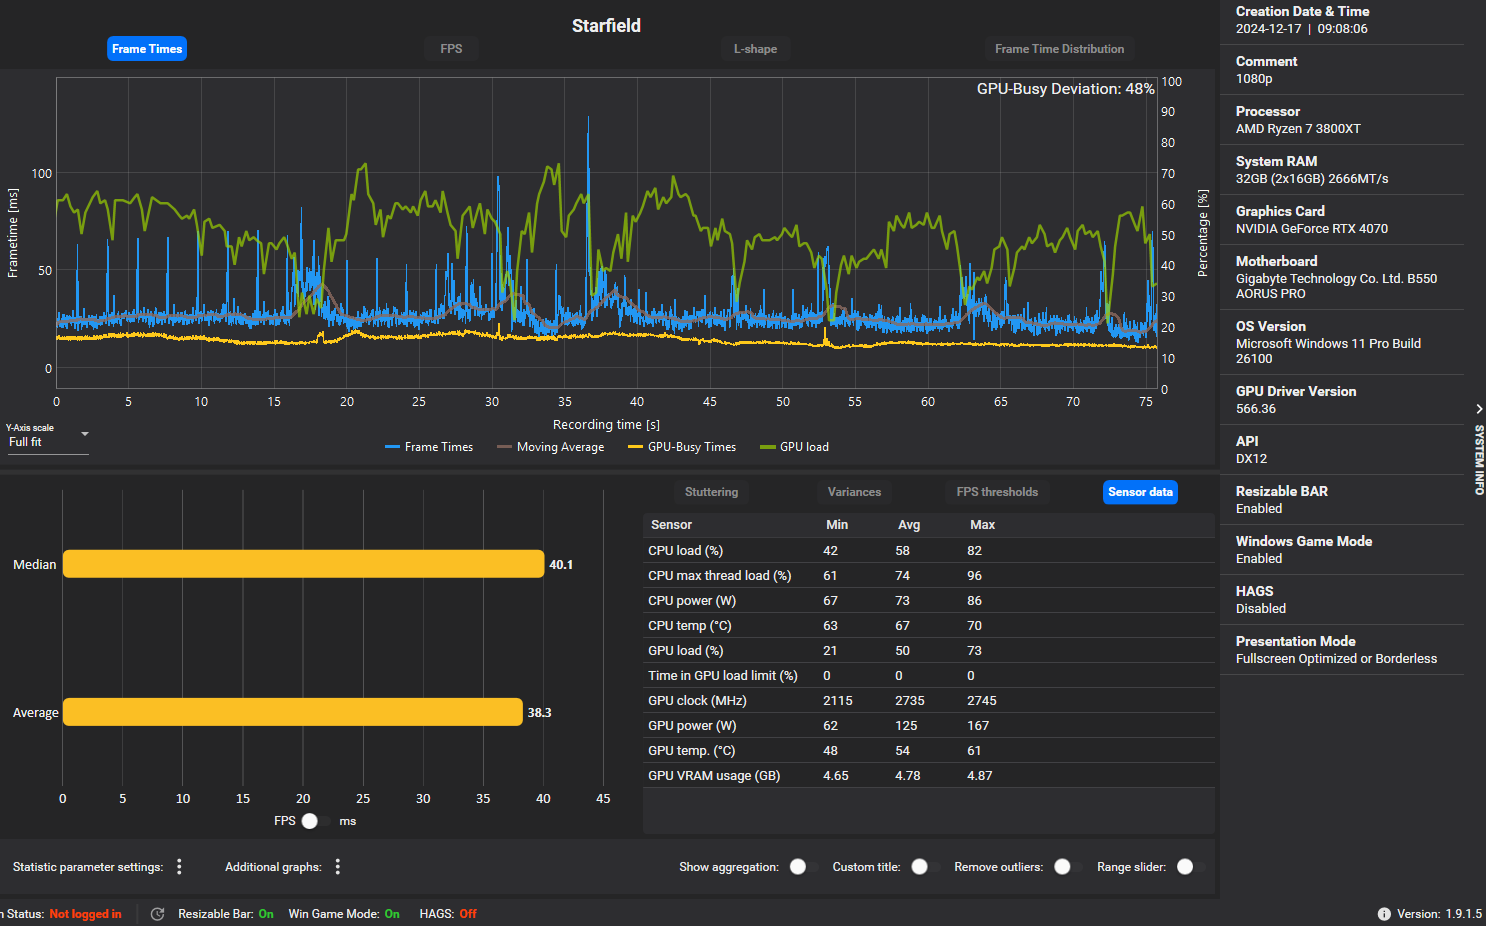Click the "NVIDIA GeForce RTX 4070" graphics card text

(1312, 229)
